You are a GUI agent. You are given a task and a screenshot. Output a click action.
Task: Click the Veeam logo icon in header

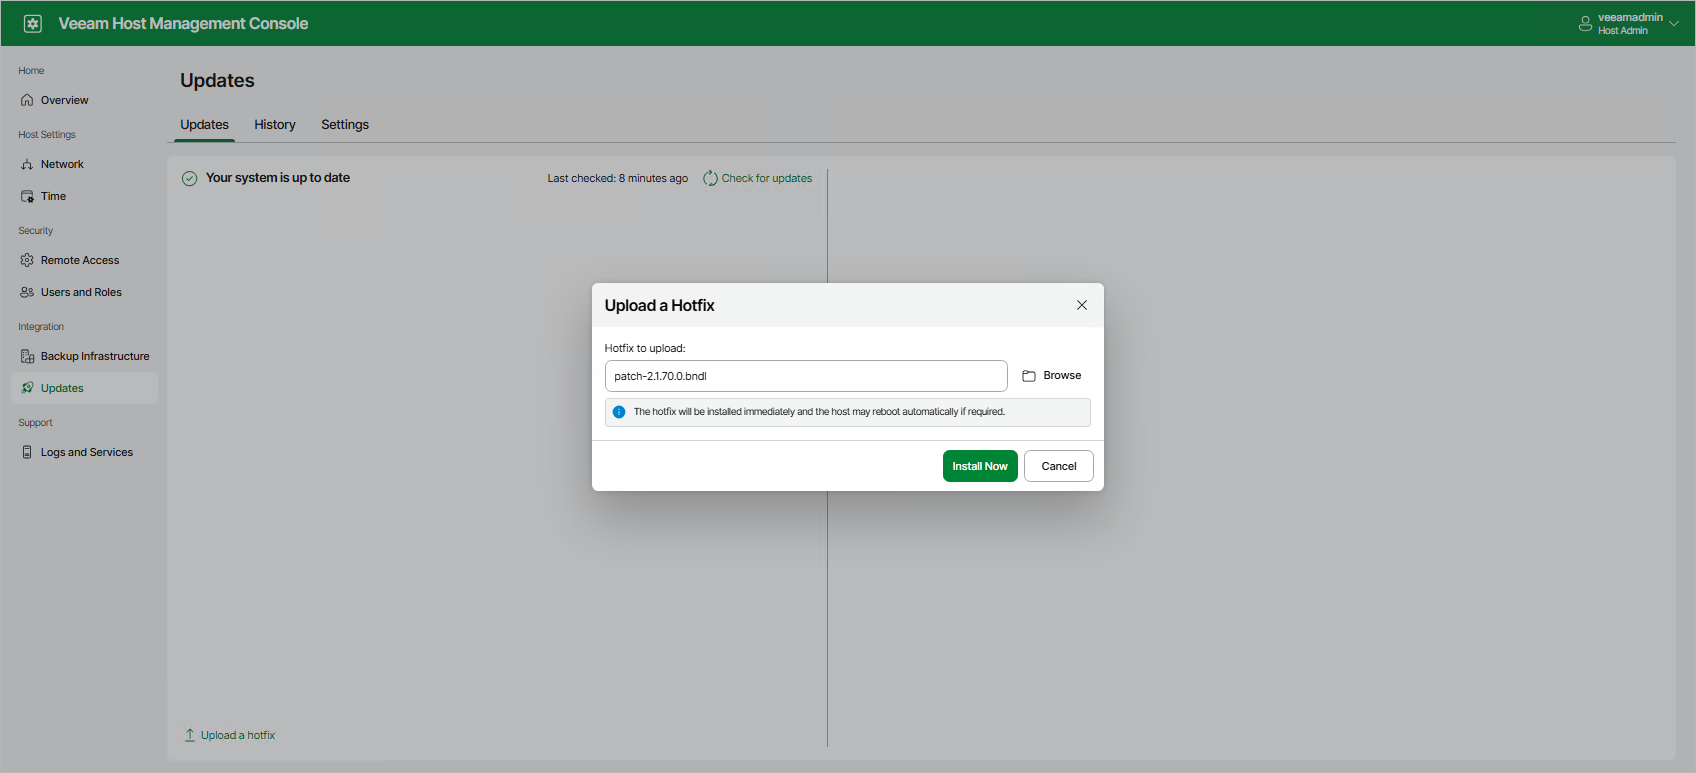click(x=33, y=23)
